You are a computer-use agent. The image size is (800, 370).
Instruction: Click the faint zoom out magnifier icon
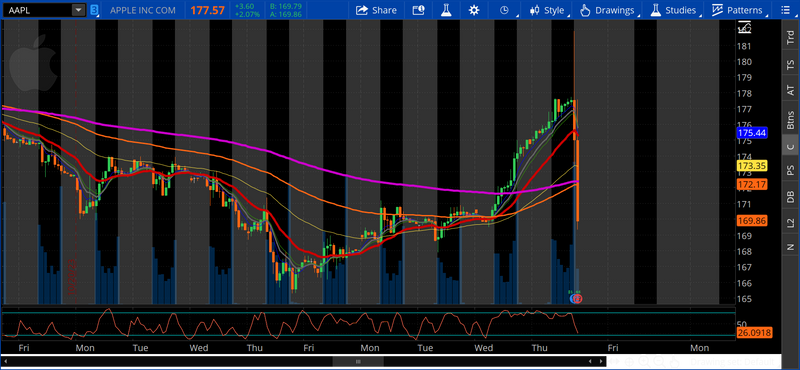pyautogui.click(x=659, y=362)
